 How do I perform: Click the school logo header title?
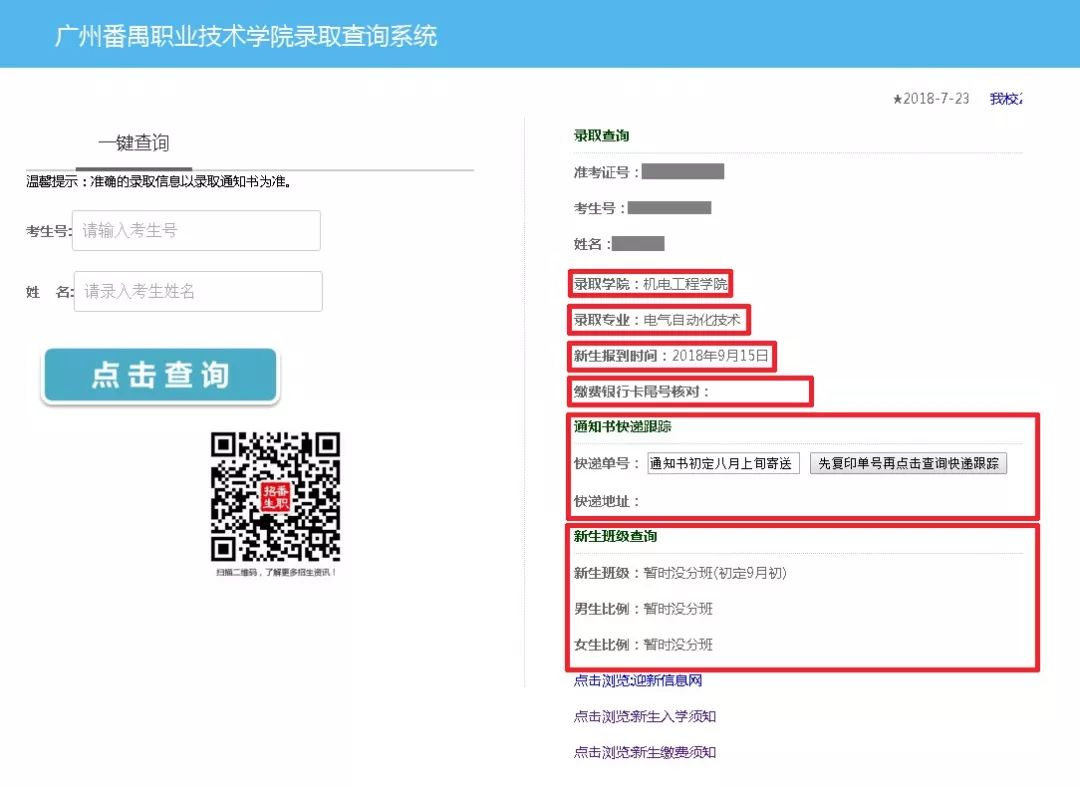click(x=245, y=35)
